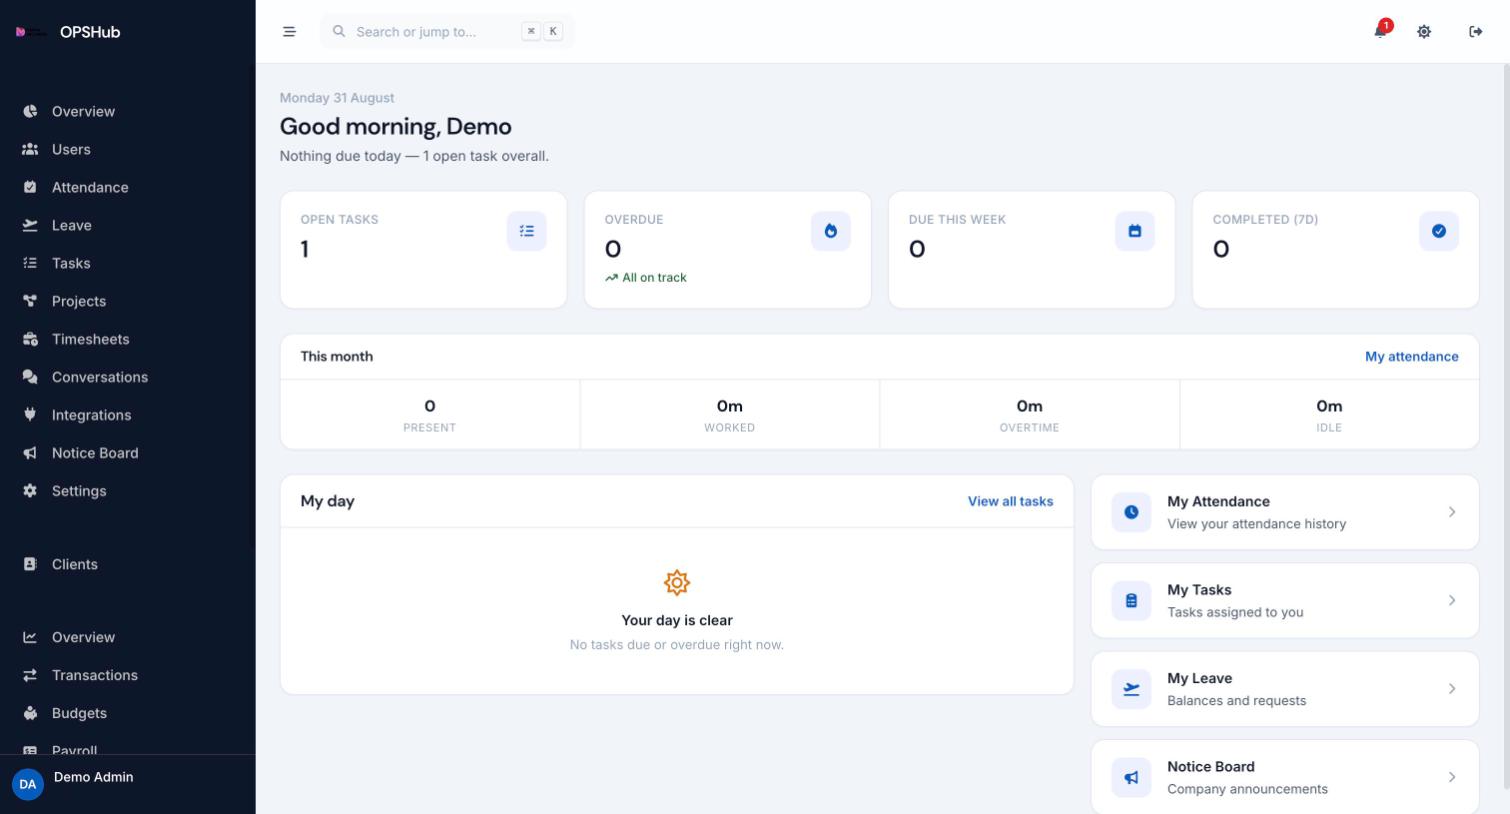Select Clients in the sidebar
Image resolution: width=1510 pixels, height=814 pixels.
pyautogui.click(x=127, y=564)
